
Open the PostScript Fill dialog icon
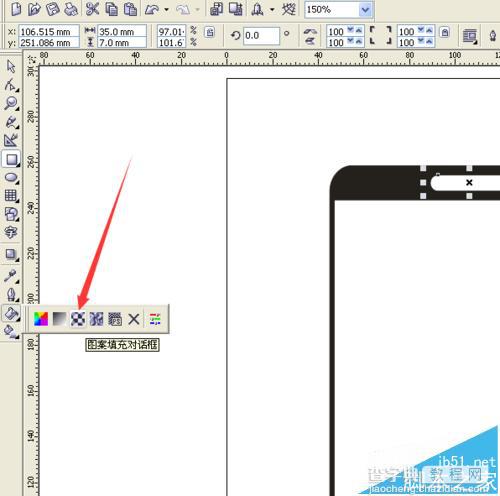pyautogui.click(x=115, y=319)
